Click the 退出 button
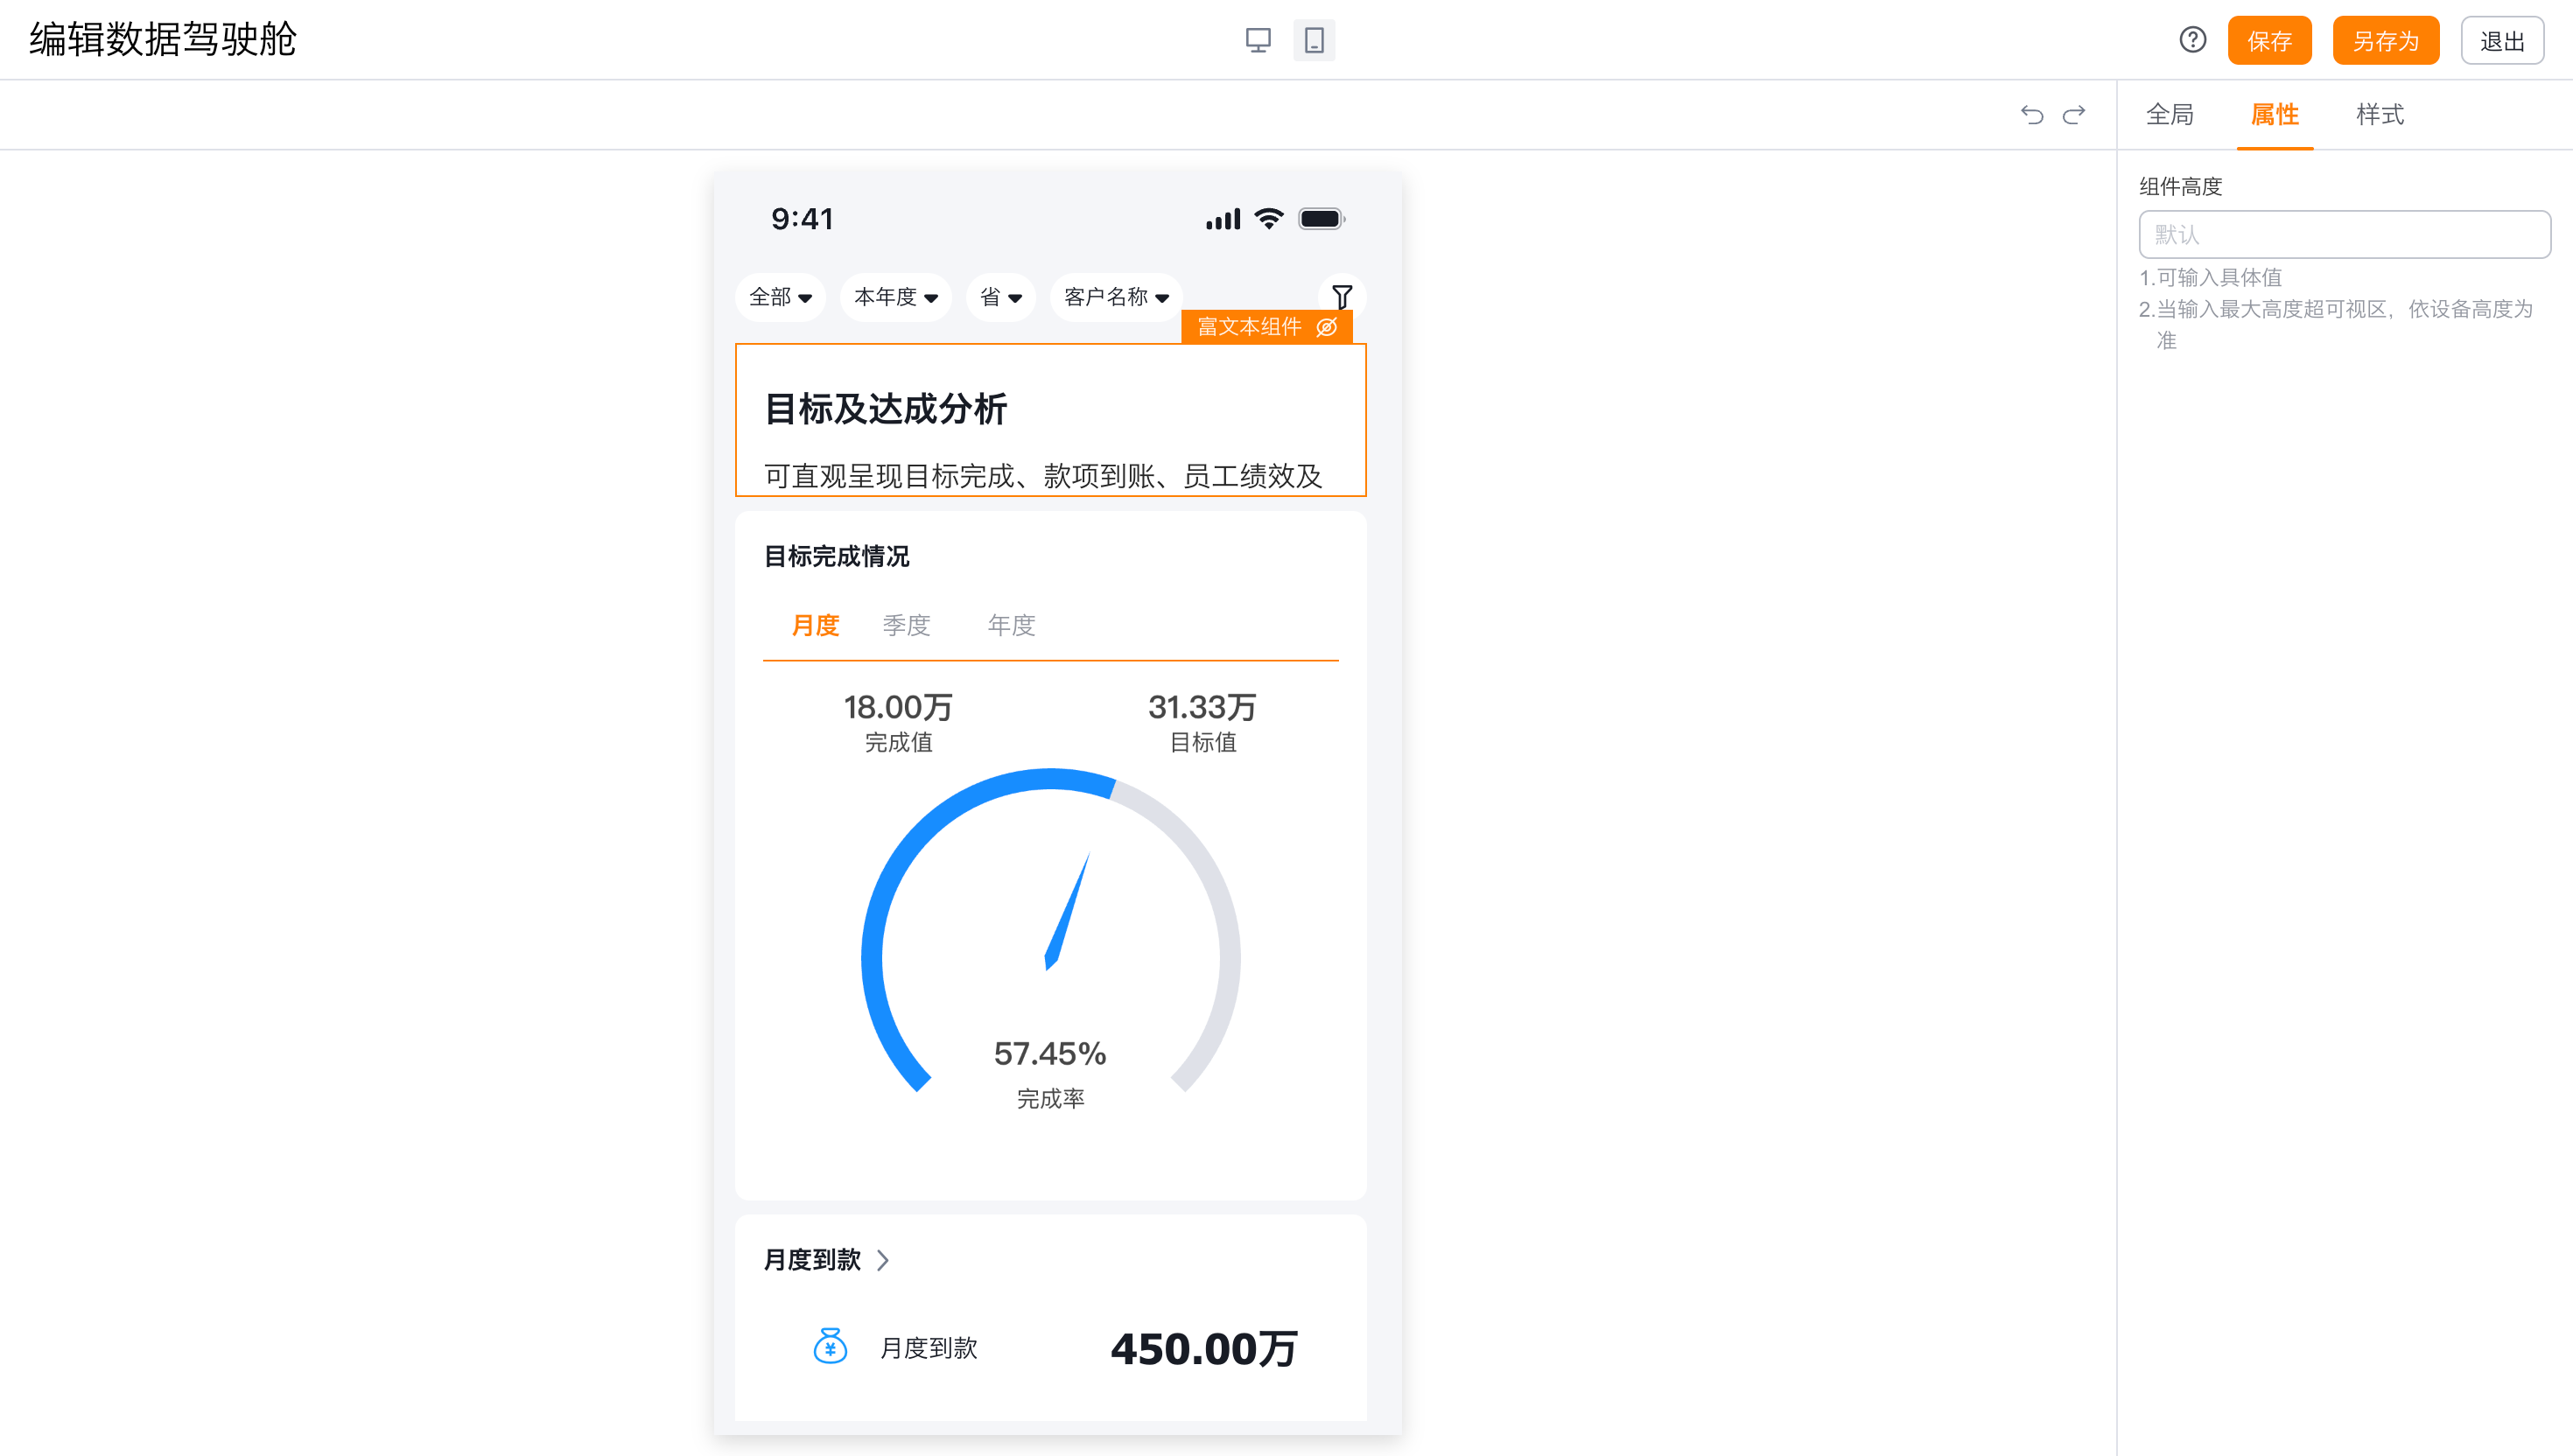Image resolution: width=2573 pixels, height=1456 pixels. [x=2502, y=41]
